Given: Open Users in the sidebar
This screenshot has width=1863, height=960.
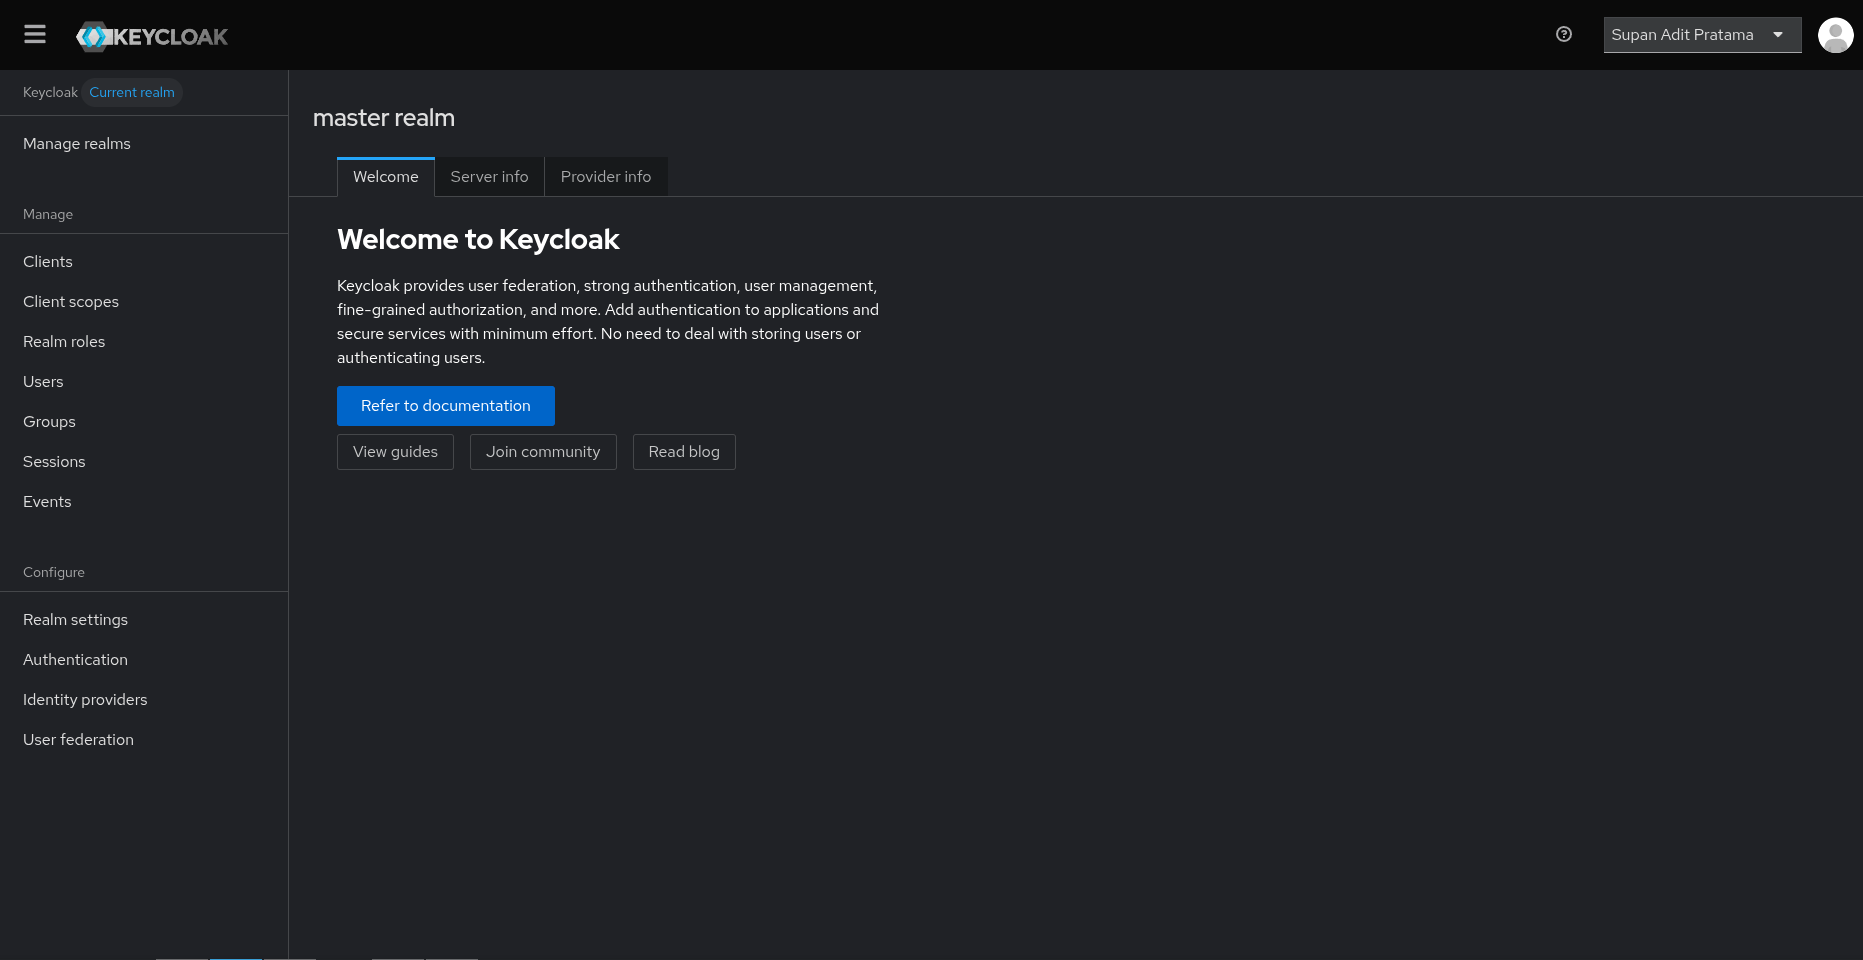Looking at the screenshot, I should (144, 382).
